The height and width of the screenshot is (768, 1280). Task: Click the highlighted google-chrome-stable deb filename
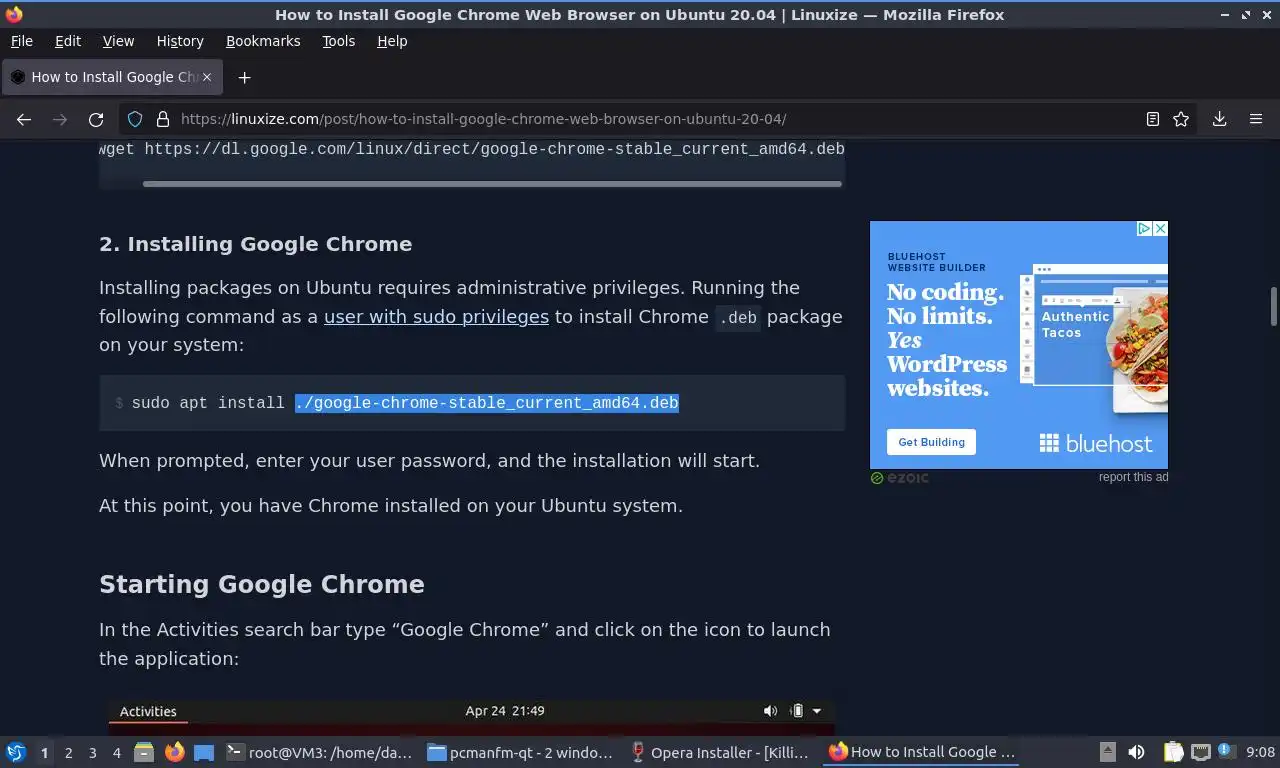pos(487,403)
